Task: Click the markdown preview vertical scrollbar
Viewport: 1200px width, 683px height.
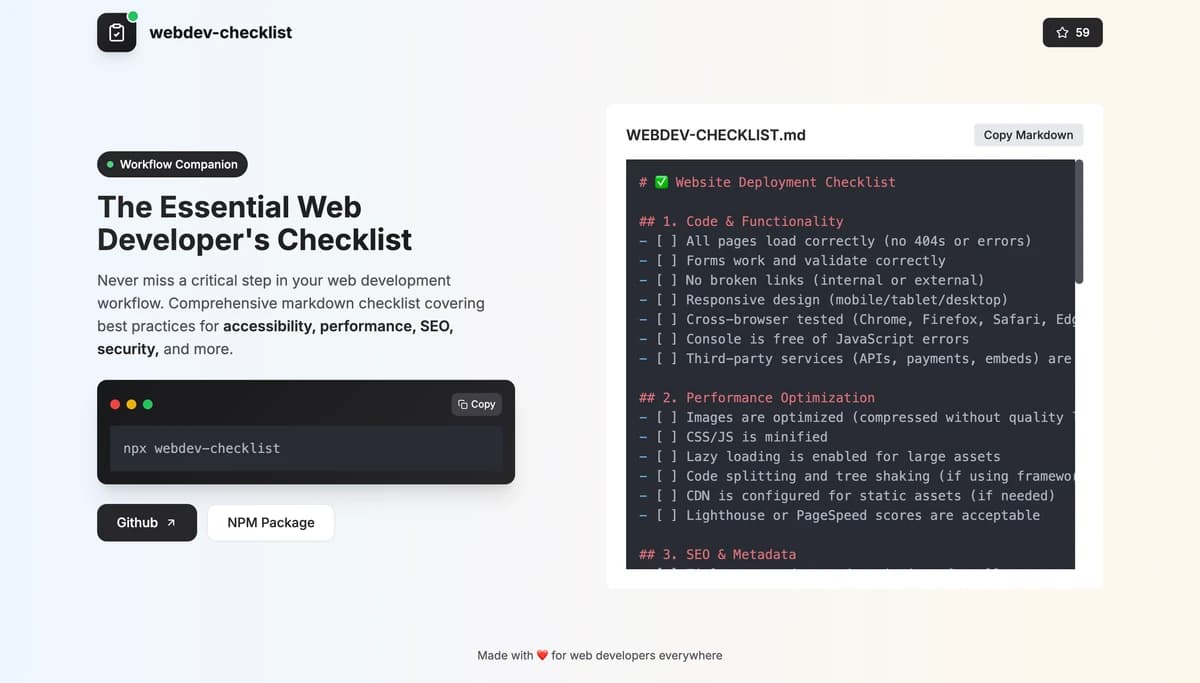Action: pyautogui.click(x=1079, y=222)
